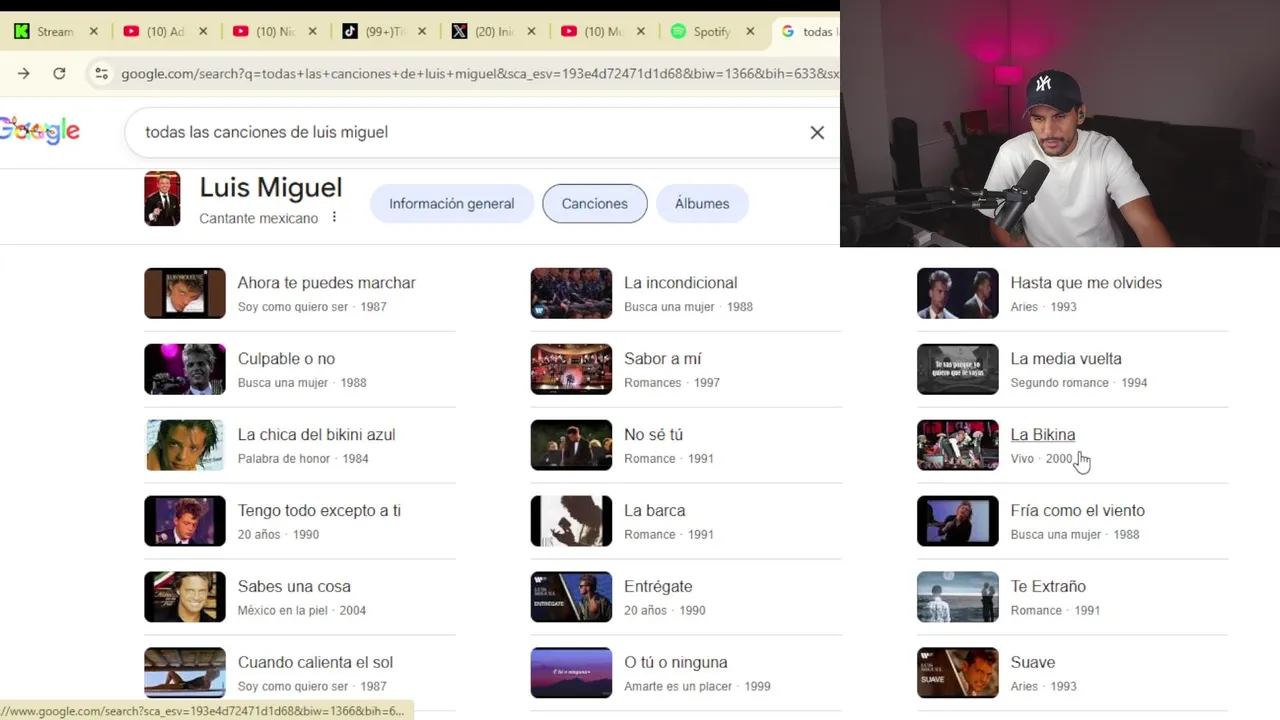Click thumbnail for Te Extraño

click(x=958, y=597)
